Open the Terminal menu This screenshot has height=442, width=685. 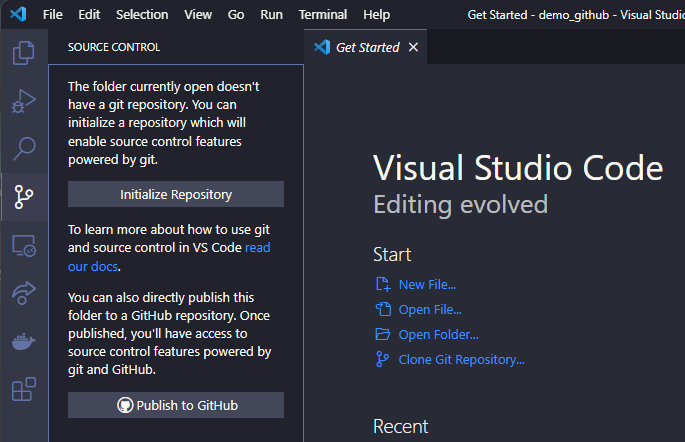tap(323, 15)
